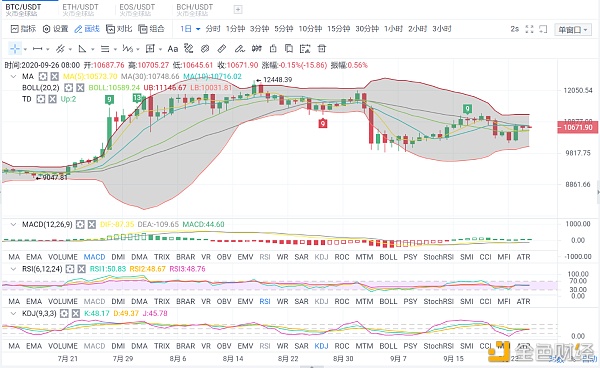
Task: Select the triangle shape tool
Action: click(82, 49)
